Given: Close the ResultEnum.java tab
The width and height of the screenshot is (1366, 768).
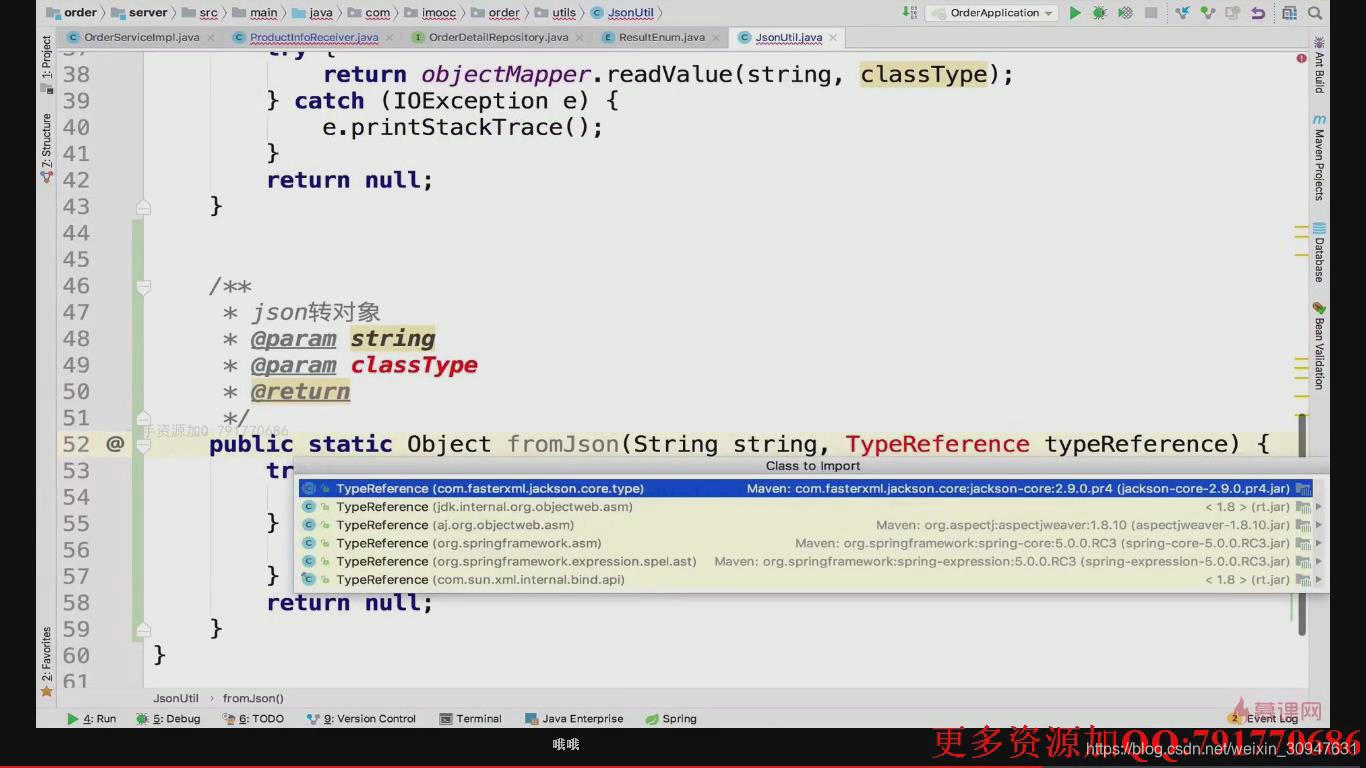Looking at the screenshot, I should click(714, 38).
